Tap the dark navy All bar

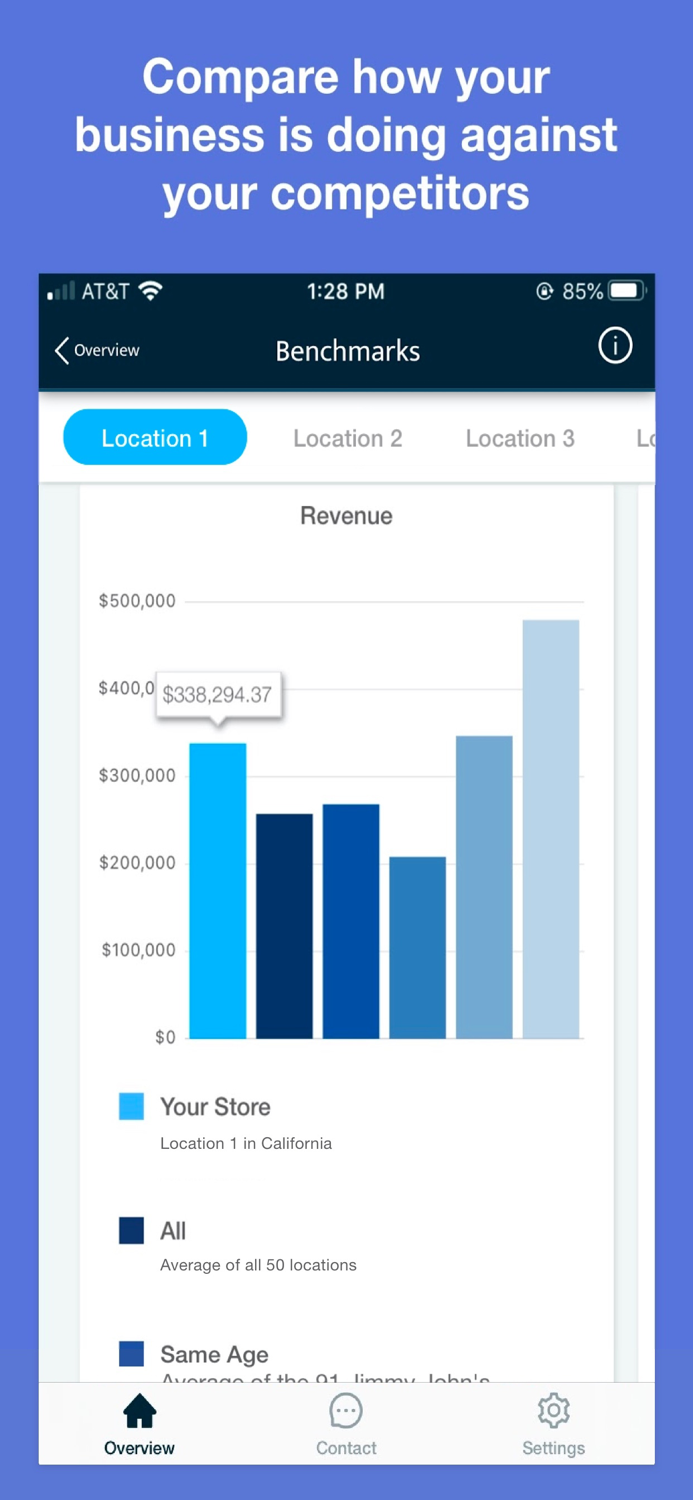click(284, 926)
